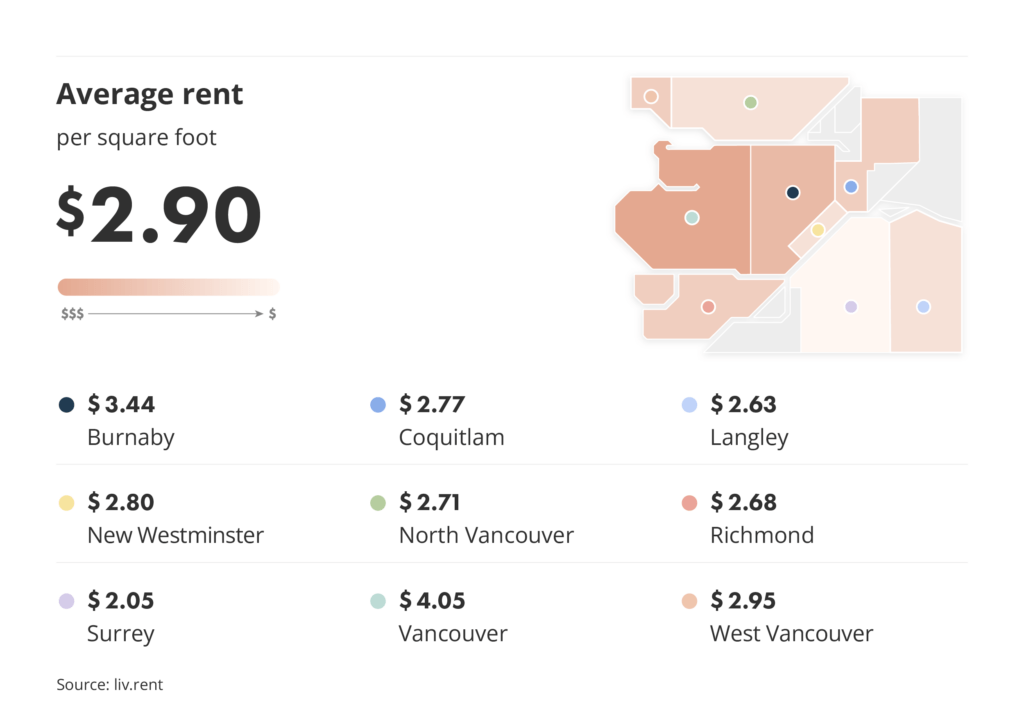Viewport: 1024px width, 717px height.
Task: Click the $4.05 Vancouver rent value
Action: point(431,601)
